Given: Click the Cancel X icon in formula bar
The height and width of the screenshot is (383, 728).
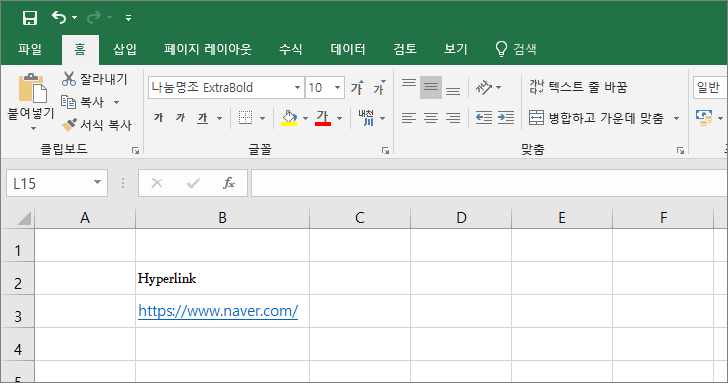Looking at the screenshot, I should point(157,183).
